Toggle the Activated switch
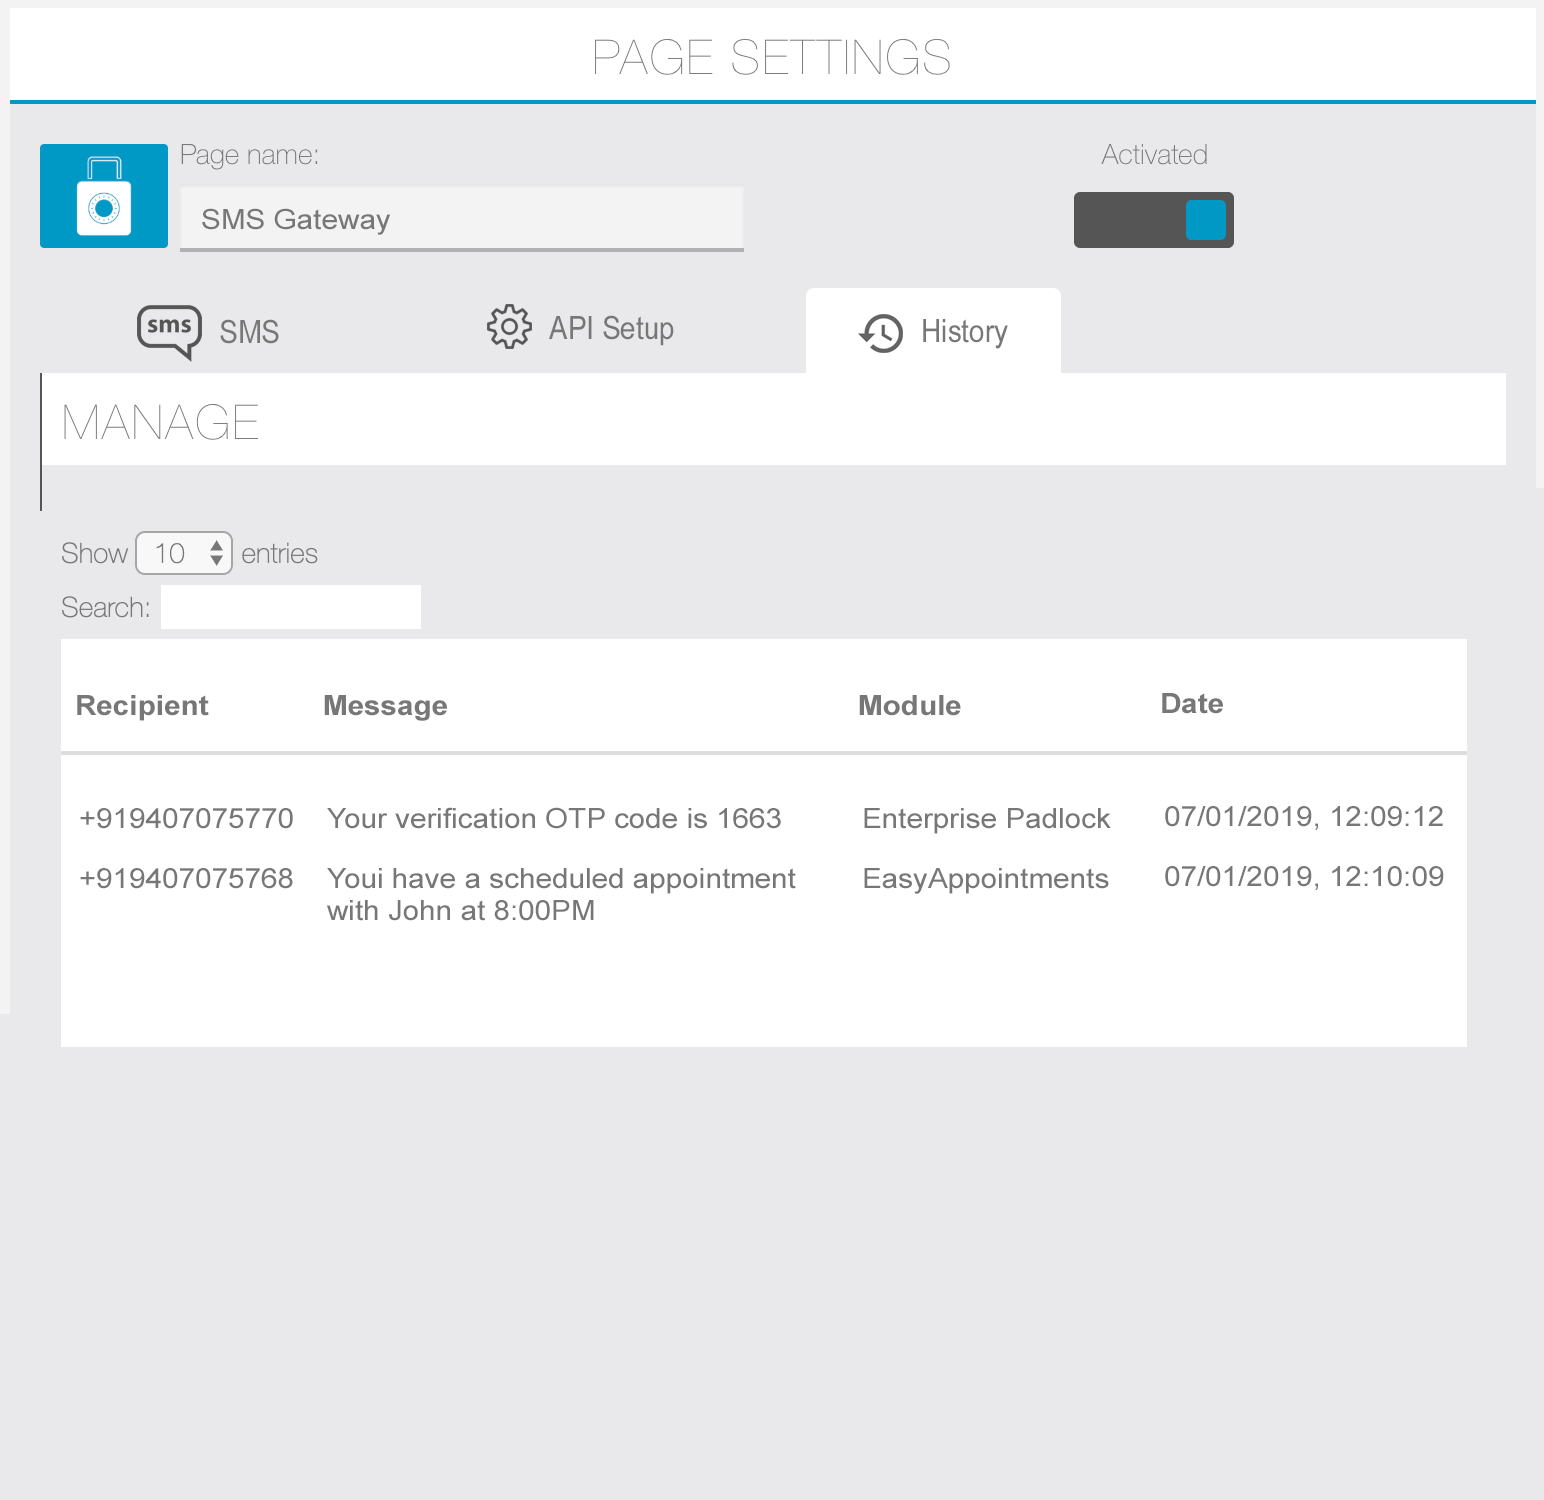Viewport: 1544px width, 1500px height. point(1154,220)
